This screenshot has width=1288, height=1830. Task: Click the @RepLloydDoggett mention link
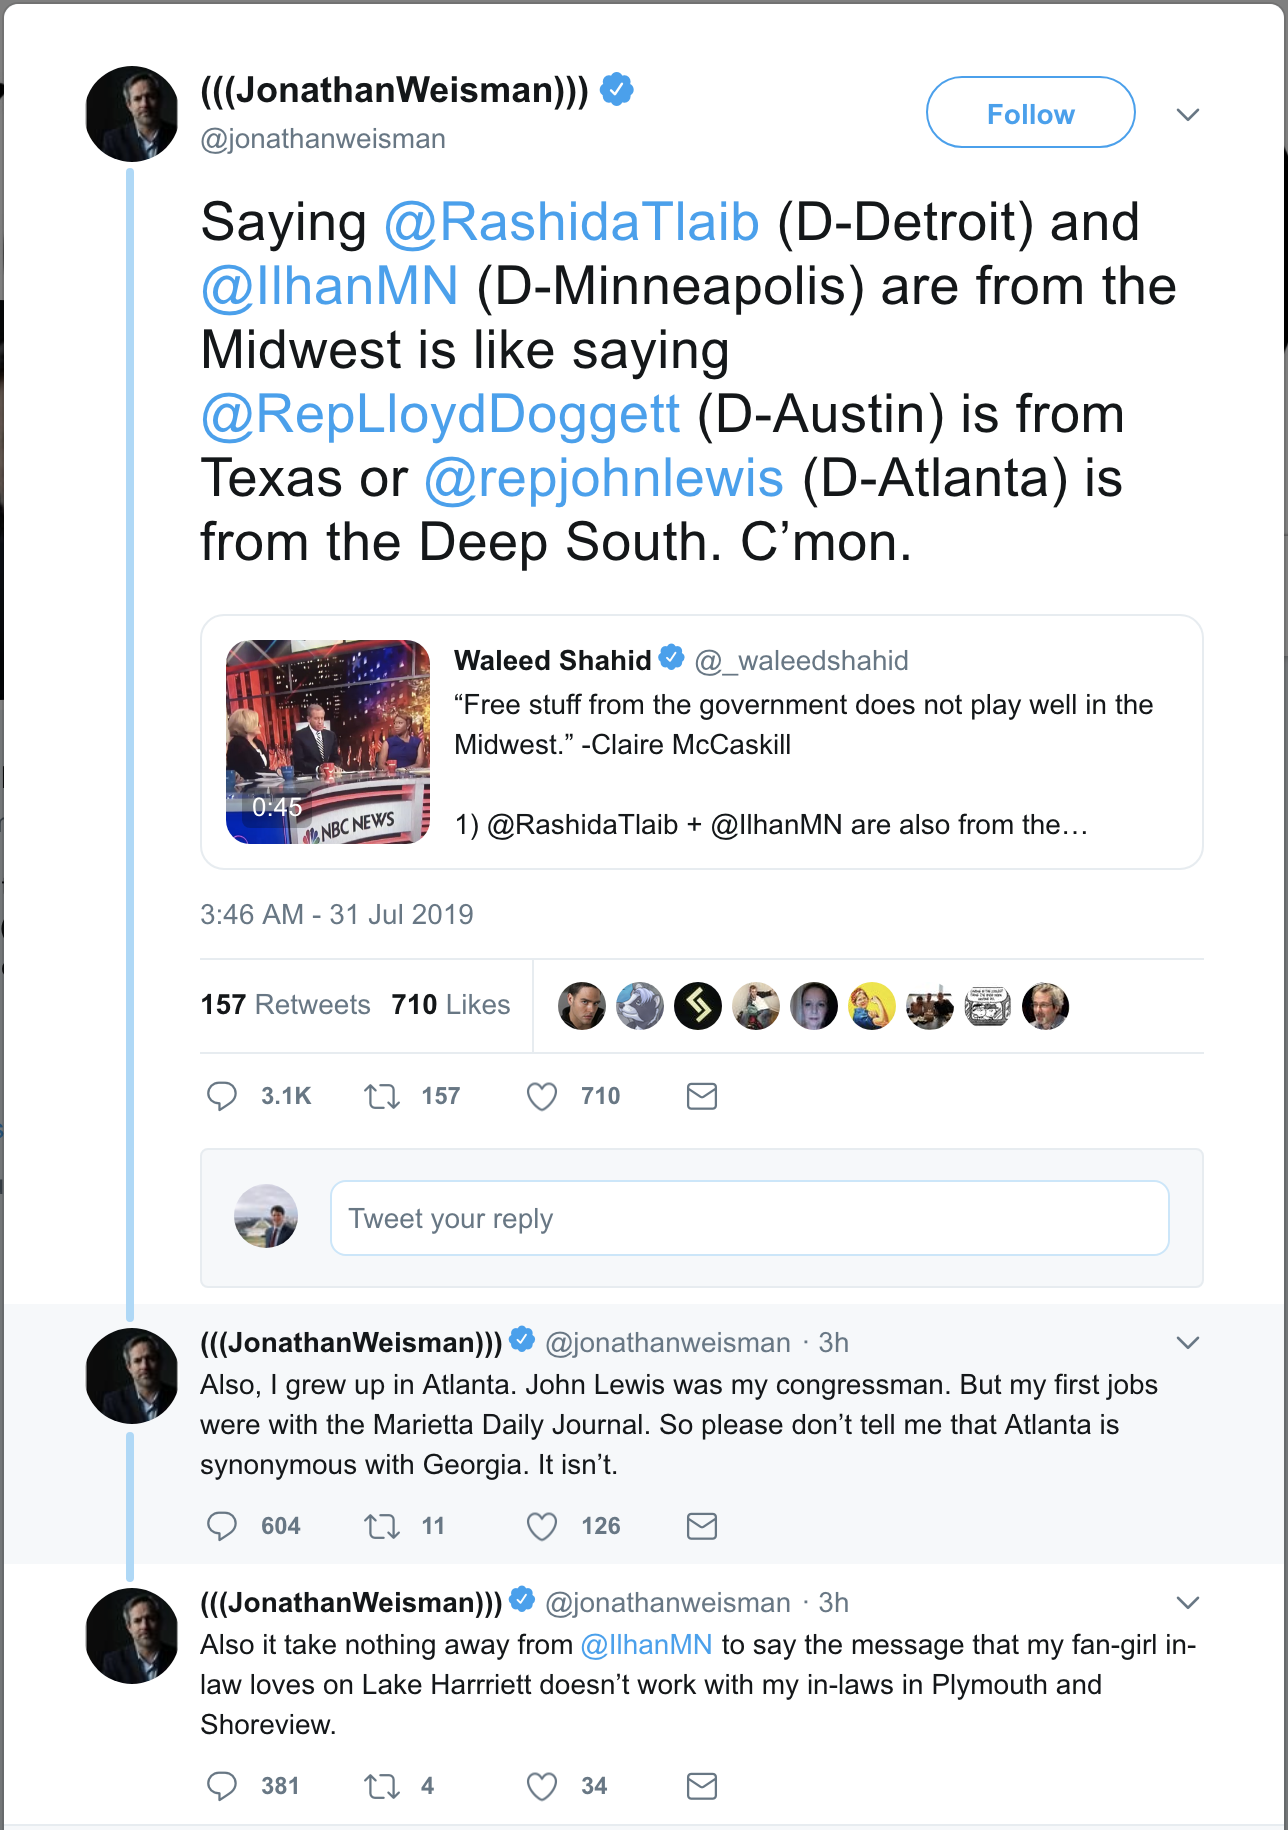pyautogui.click(x=440, y=414)
